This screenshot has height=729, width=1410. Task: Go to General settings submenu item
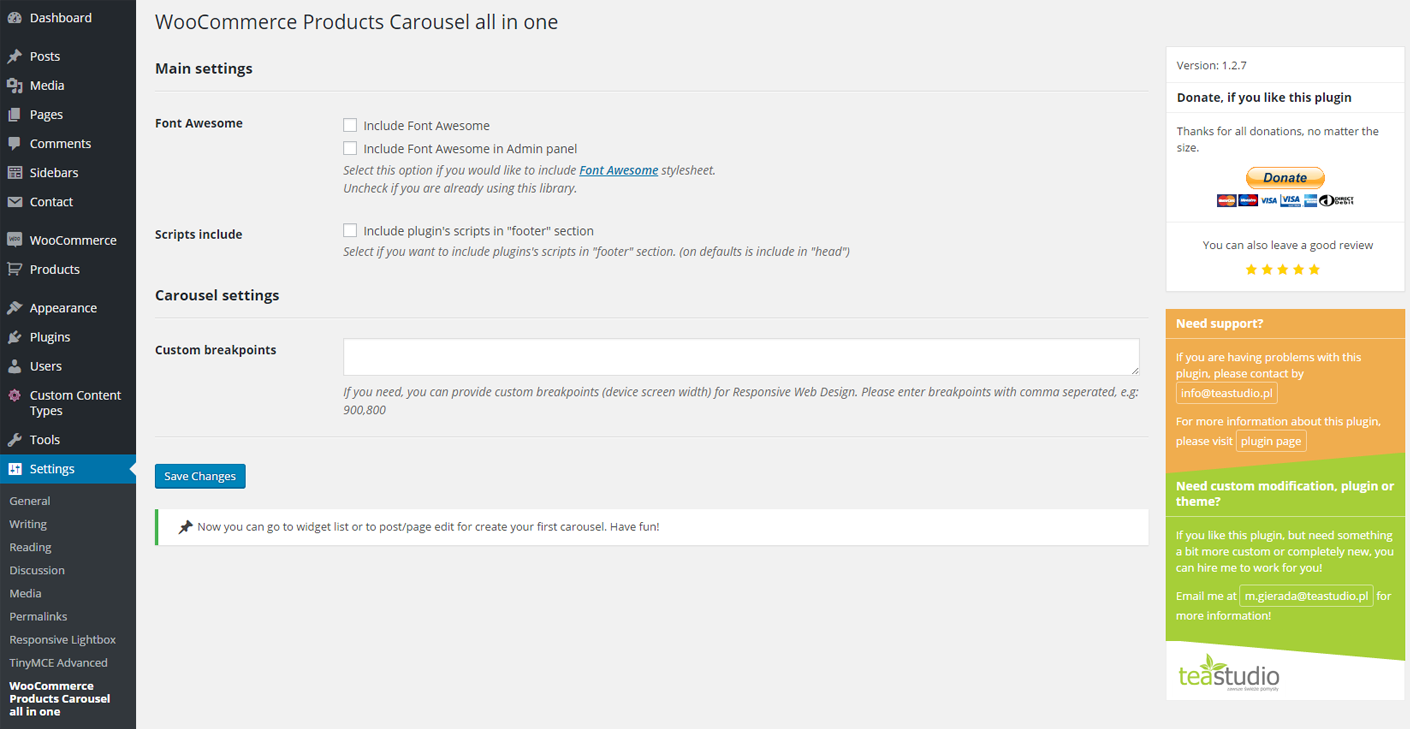(x=30, y=501)
